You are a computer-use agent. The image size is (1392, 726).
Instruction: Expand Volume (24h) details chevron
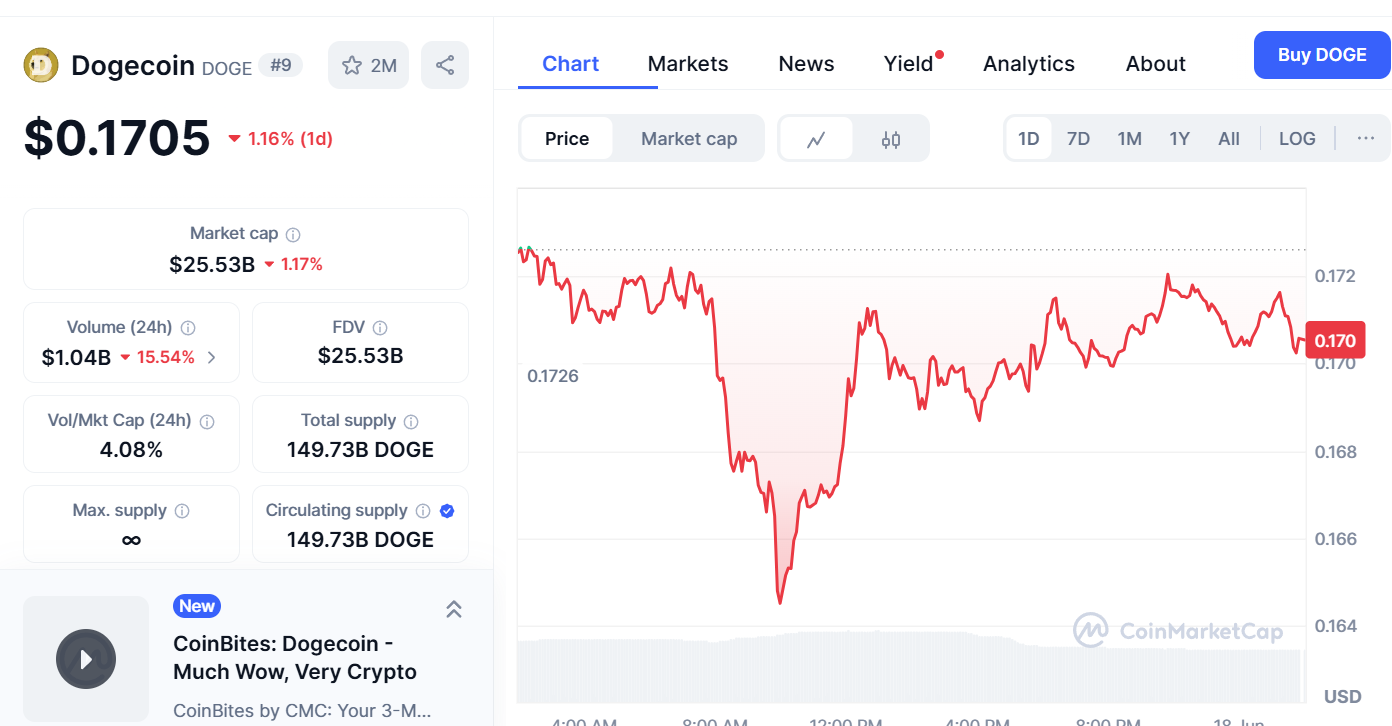211,357
